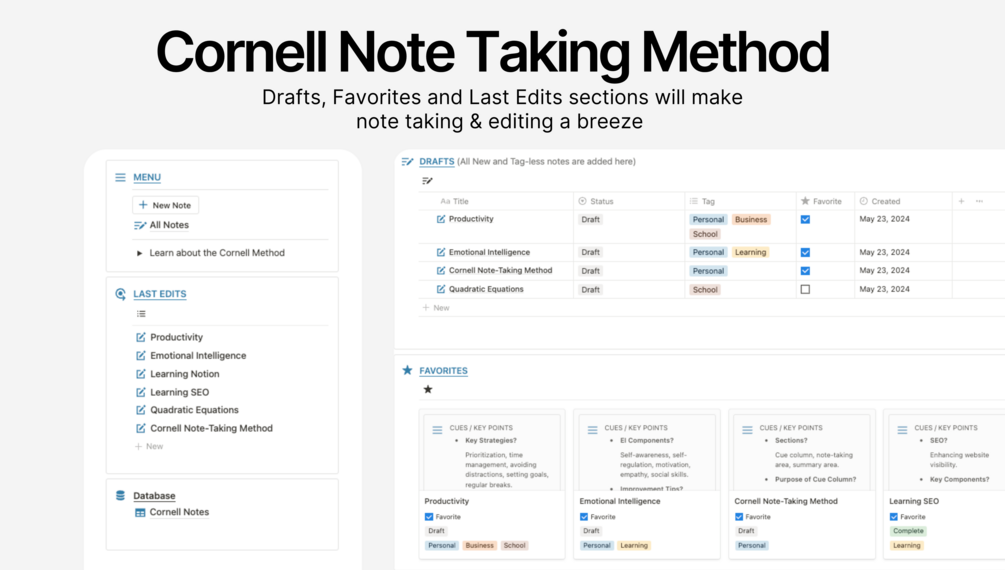Open the DRAFTS heading link
Viewport: 1005px width, 570px height.
point(436,162)
